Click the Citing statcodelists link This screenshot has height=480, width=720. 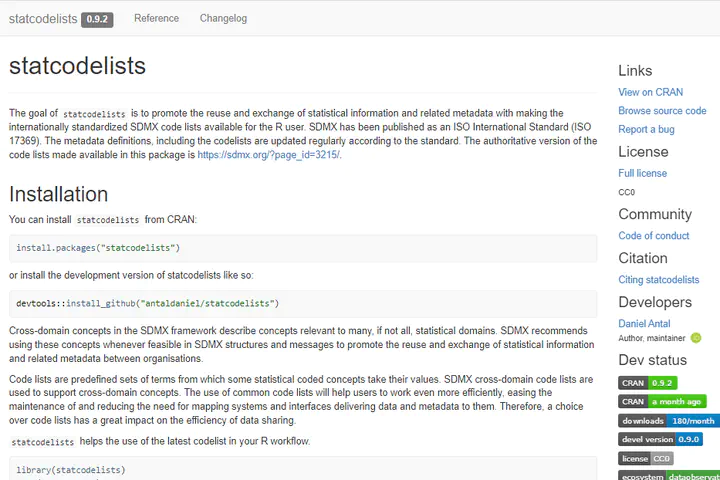click(x=658, y=280)
